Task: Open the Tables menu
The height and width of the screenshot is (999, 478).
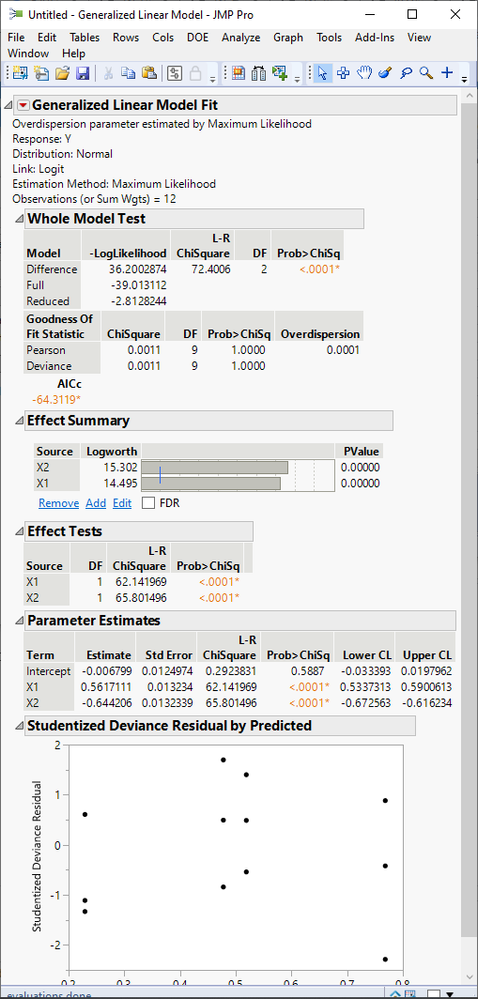Action: click(85, 38)
